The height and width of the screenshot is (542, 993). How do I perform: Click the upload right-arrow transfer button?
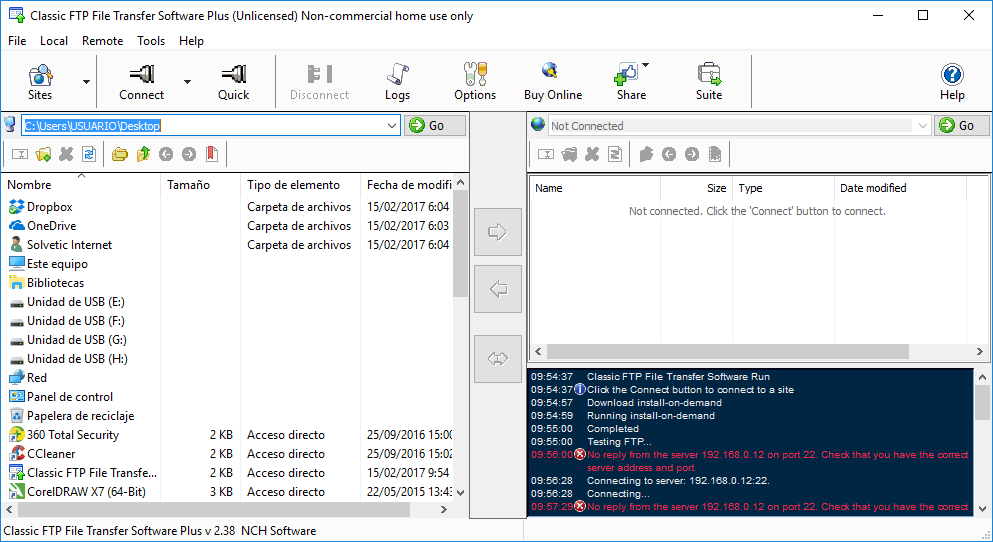498,232
